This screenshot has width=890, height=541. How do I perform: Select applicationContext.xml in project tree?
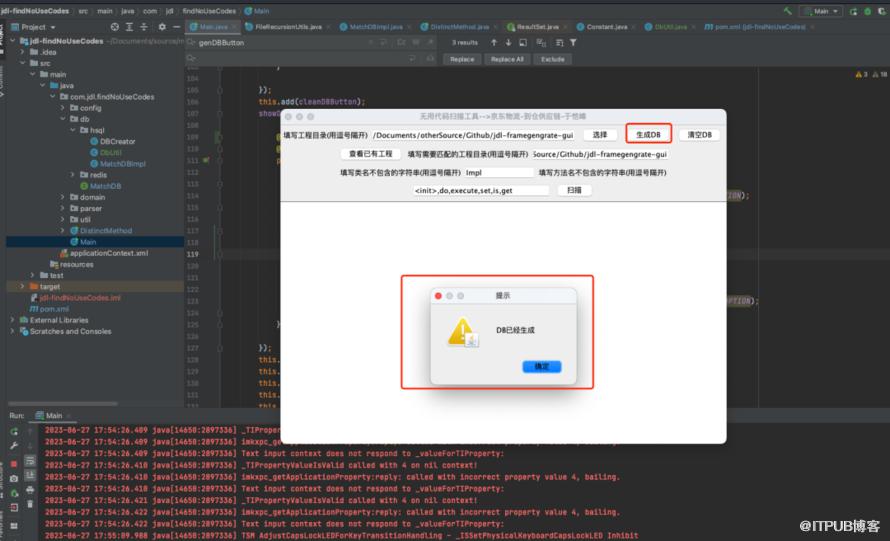(108, 253)
